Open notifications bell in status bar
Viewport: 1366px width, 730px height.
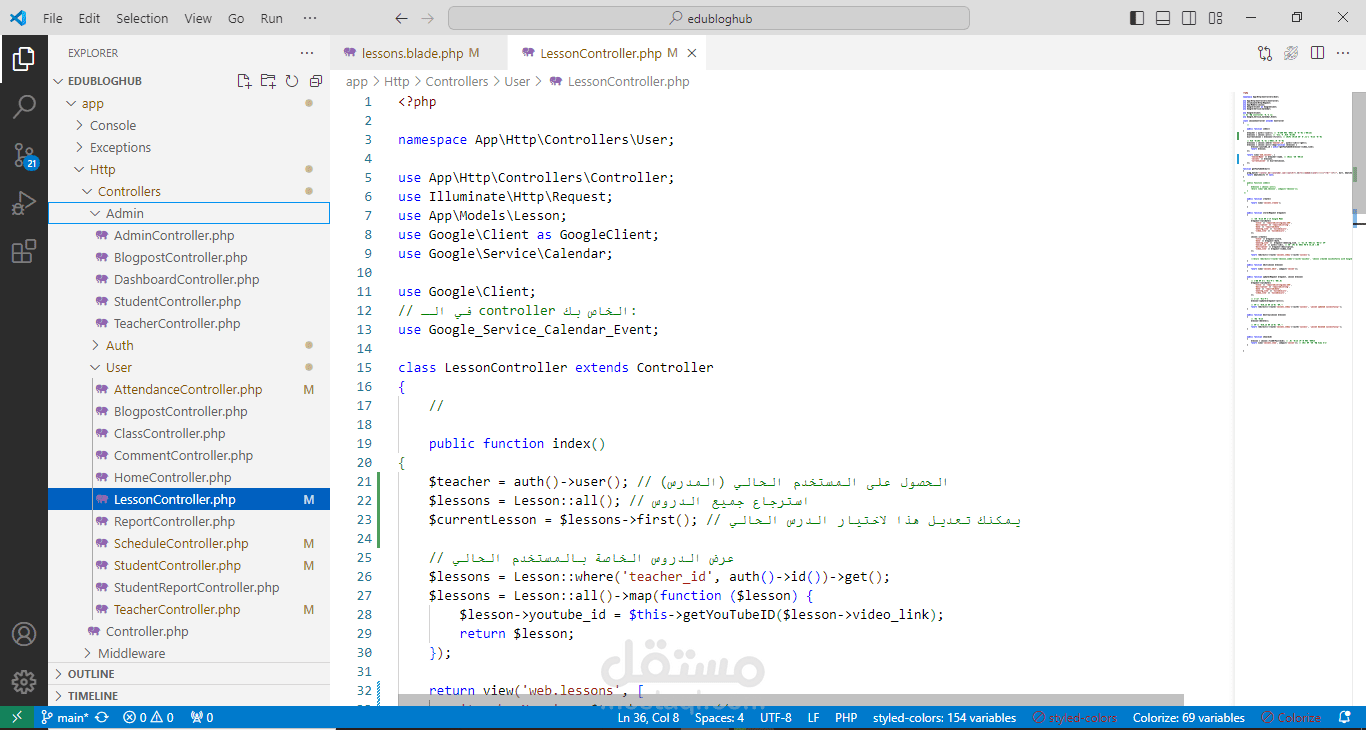1343,718
